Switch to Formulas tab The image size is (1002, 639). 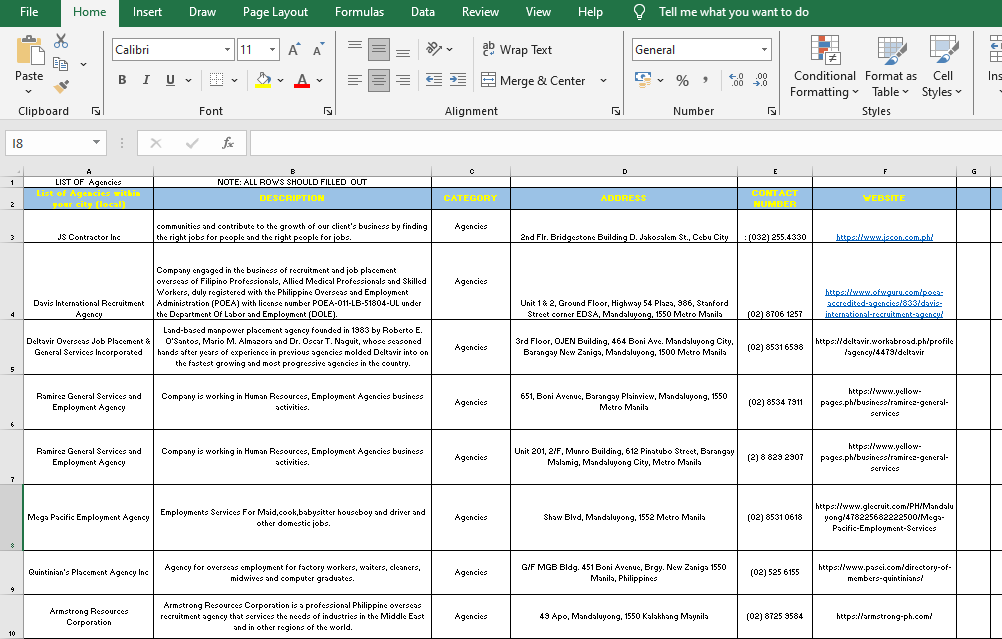tap(359, 12)
